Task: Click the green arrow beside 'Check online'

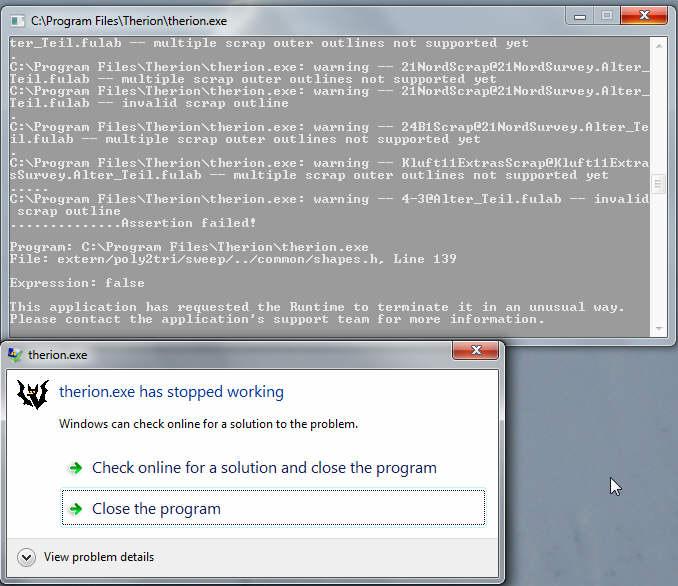Action: [76, 468]
